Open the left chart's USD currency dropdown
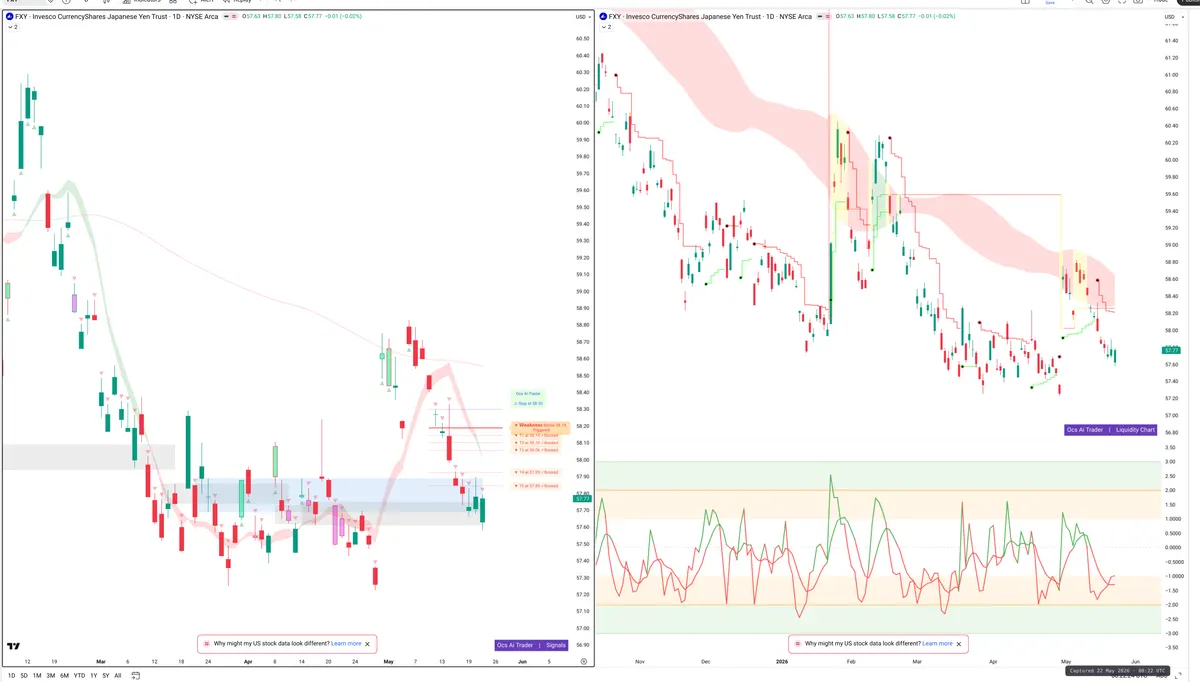 581,17
